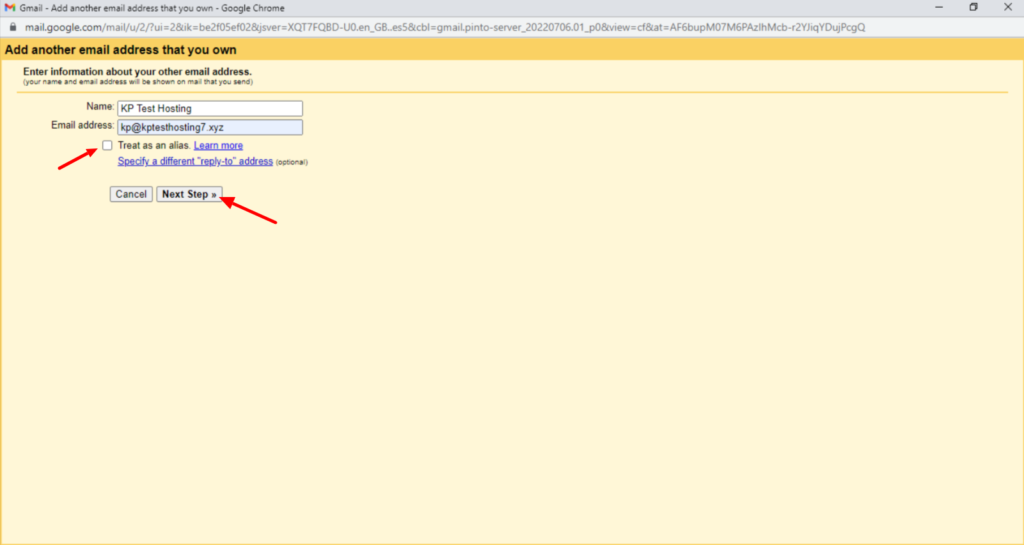Minimize the Chrome popup window
Image resolution: width=1024 pixels, height=545 pixels.
(x=939, y=8)
